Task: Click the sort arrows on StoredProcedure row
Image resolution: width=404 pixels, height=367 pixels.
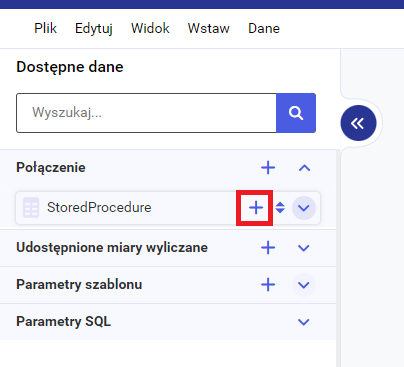Action: [x=280, y=208]
